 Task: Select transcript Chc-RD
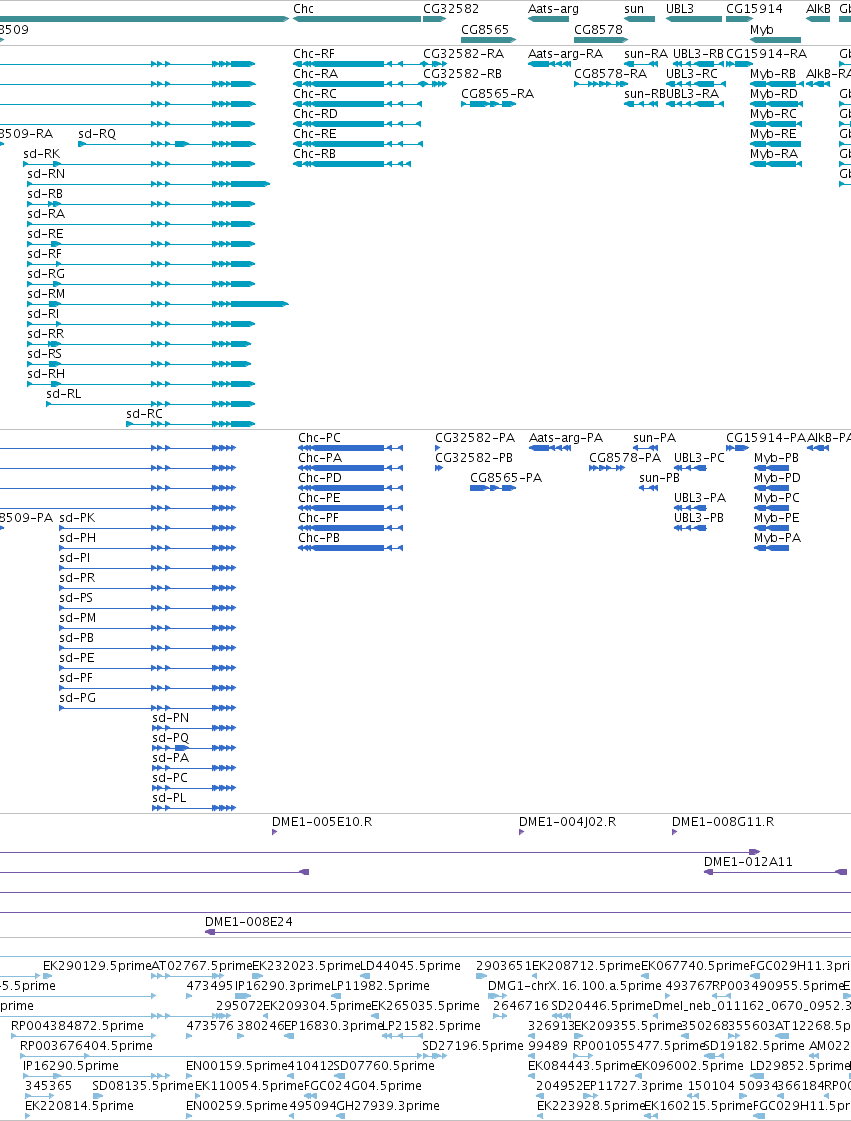[358, 124]
